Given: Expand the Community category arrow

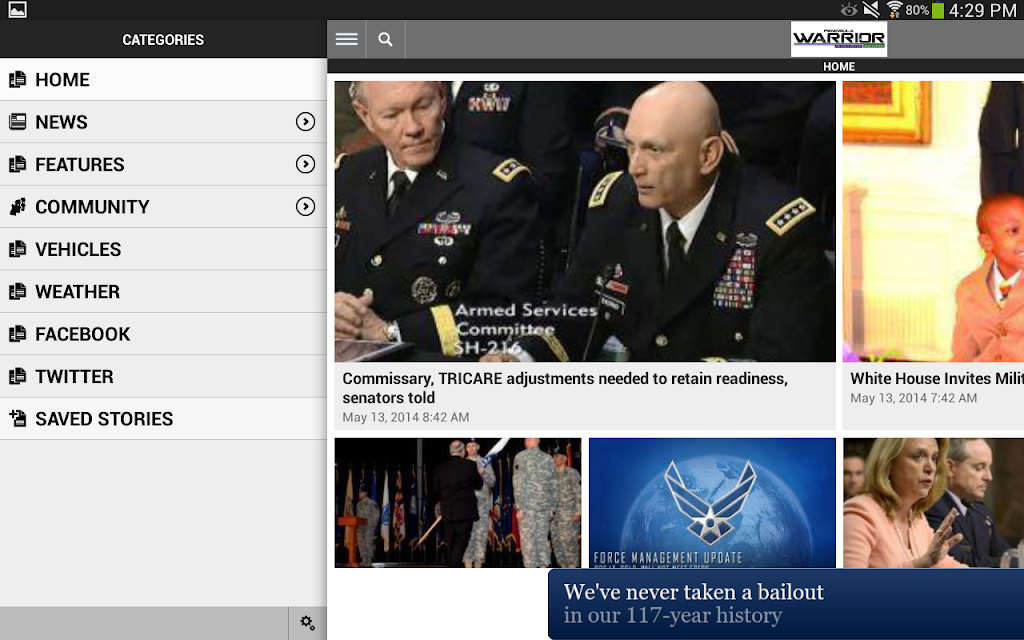Looking at the screenshot, I should (x=305, y=206).
